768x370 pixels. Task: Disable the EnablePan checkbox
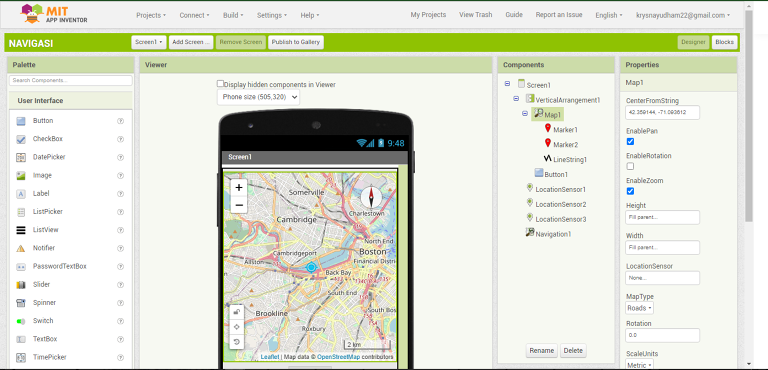630,142
